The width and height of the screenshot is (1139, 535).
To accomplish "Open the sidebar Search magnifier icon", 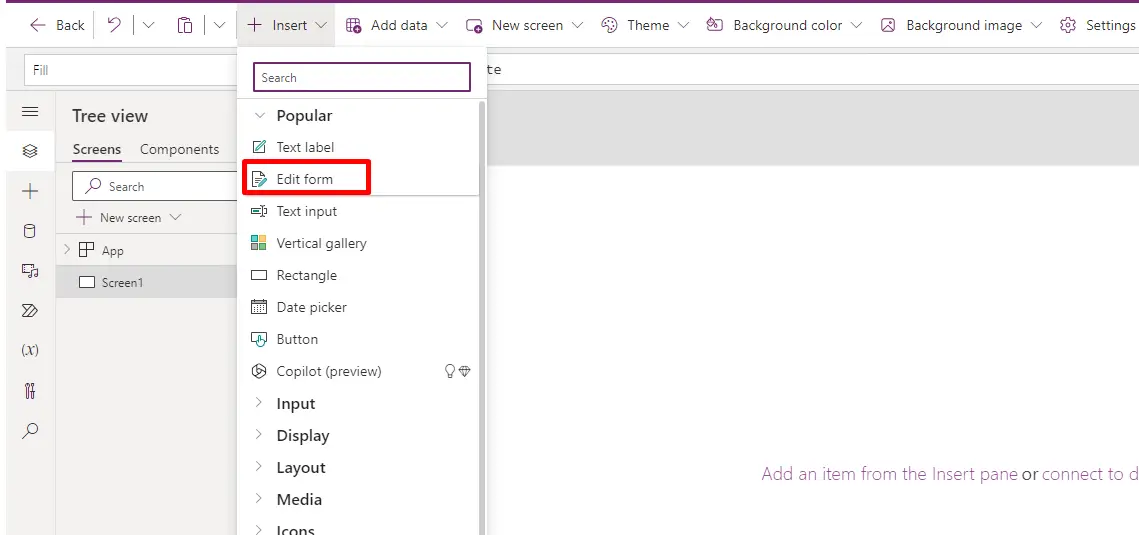I will click(x=30, y=430).
